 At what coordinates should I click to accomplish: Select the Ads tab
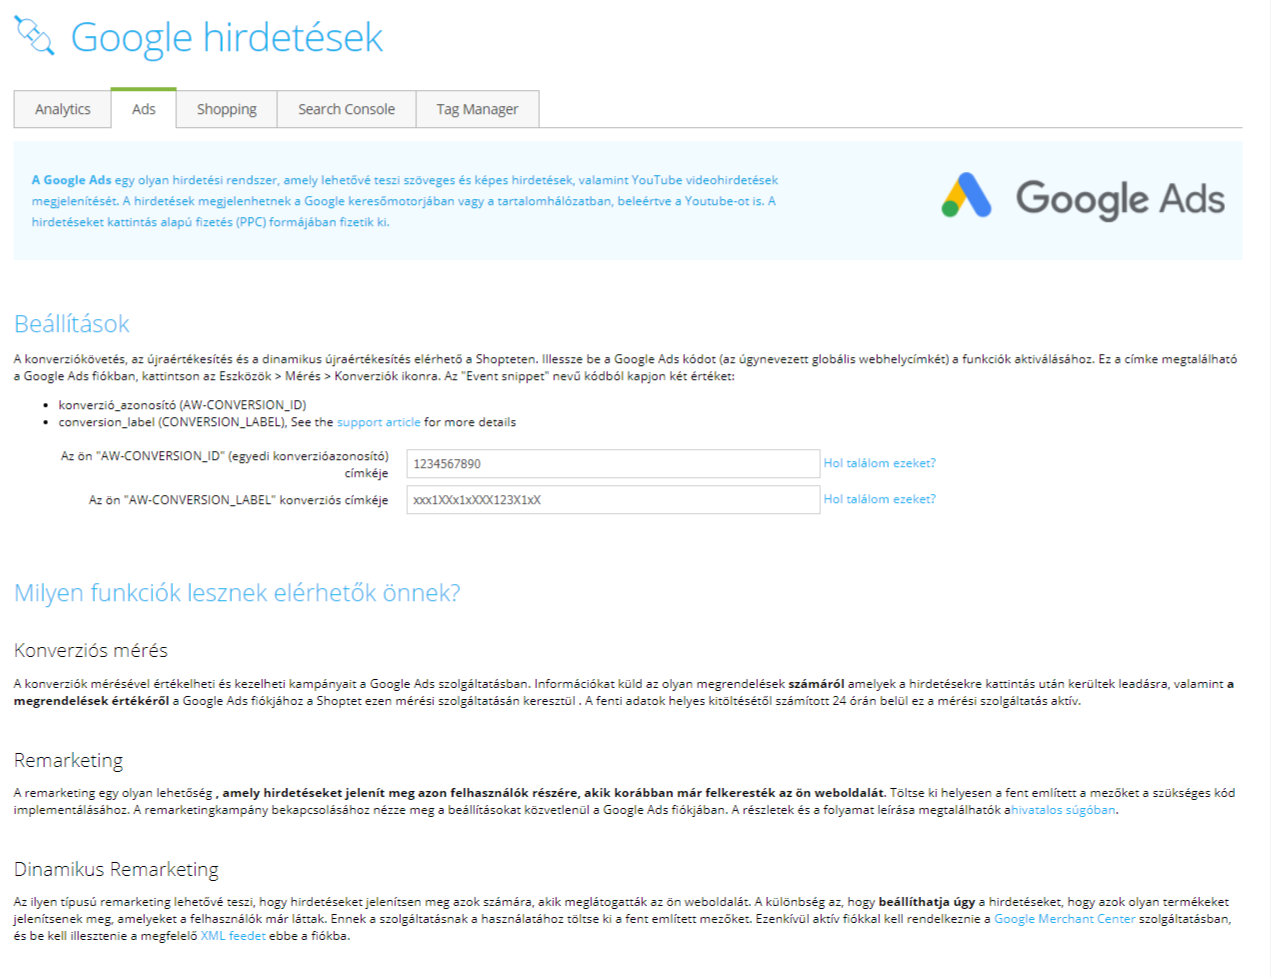click(144, 109)
